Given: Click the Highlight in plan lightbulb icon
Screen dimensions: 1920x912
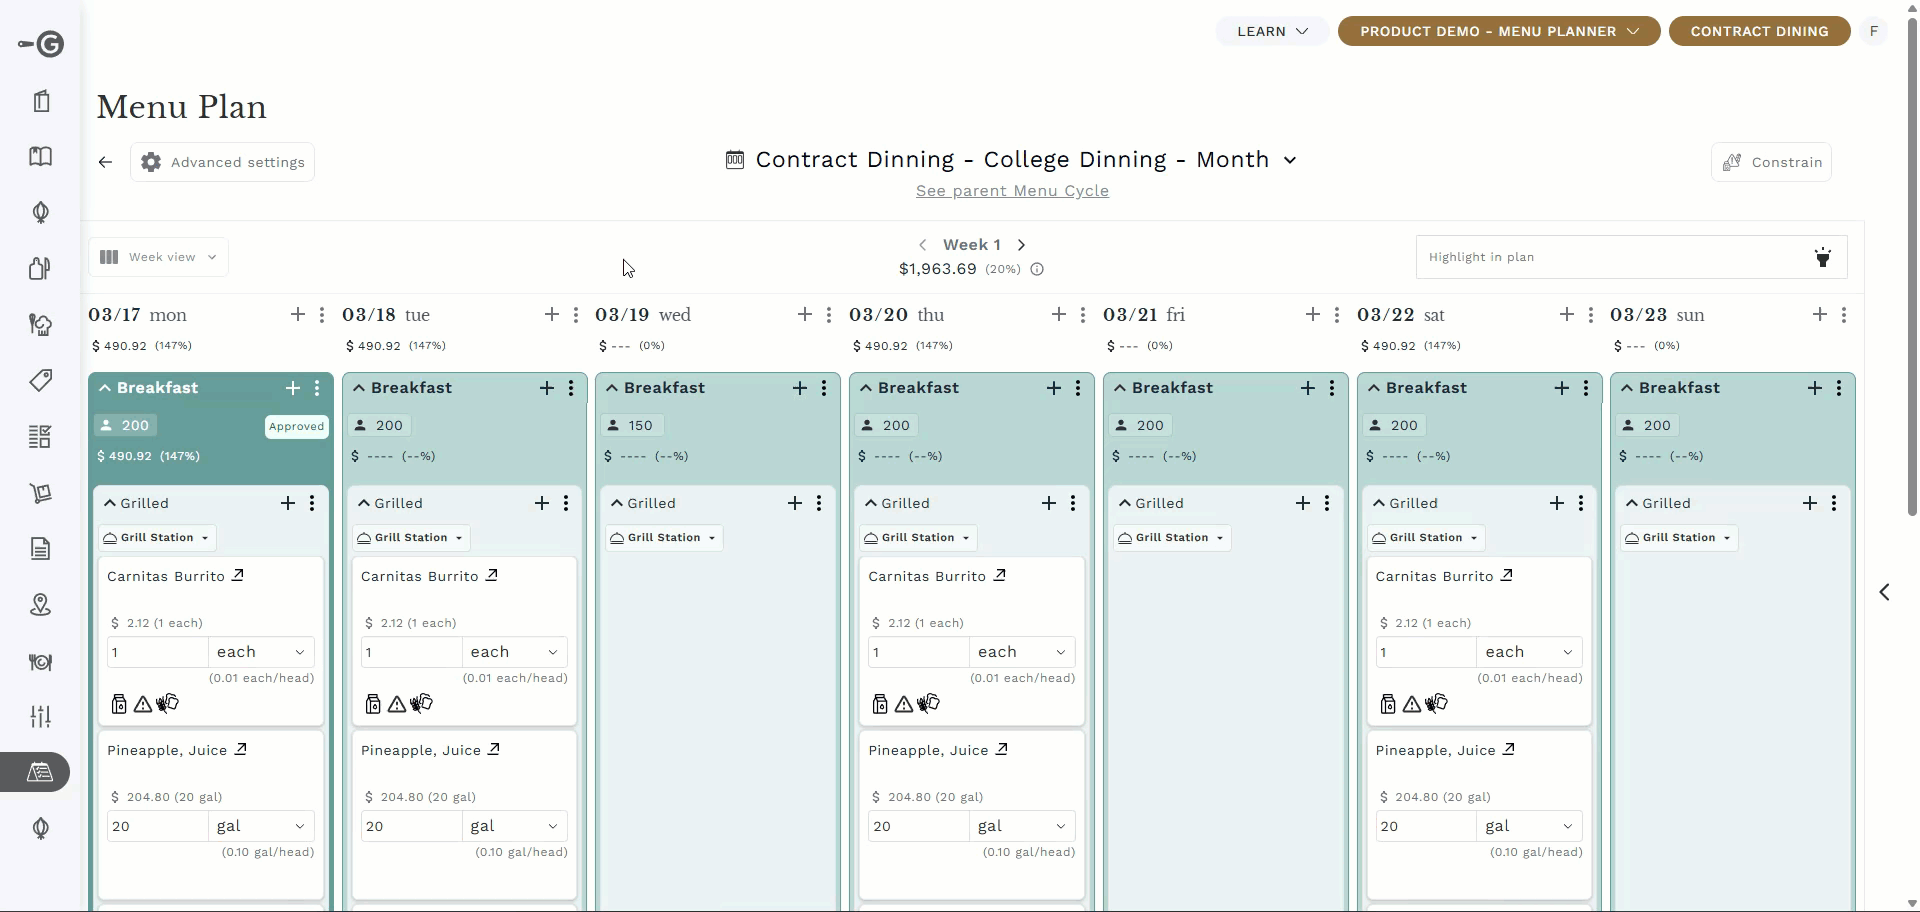Looking at the screenshot, I should [x=1822, y=257].
